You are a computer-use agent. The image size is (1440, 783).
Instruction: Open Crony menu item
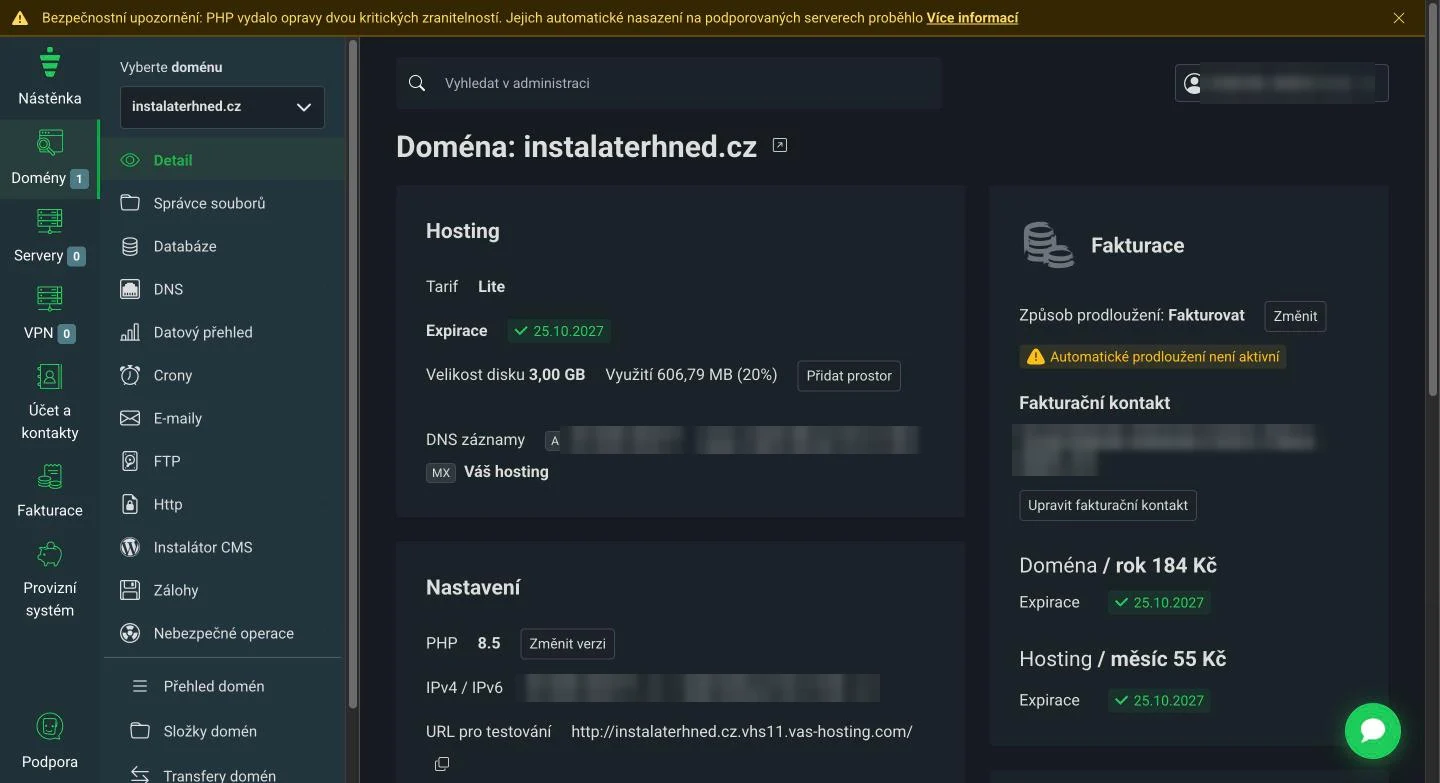(x=223, y=375)
